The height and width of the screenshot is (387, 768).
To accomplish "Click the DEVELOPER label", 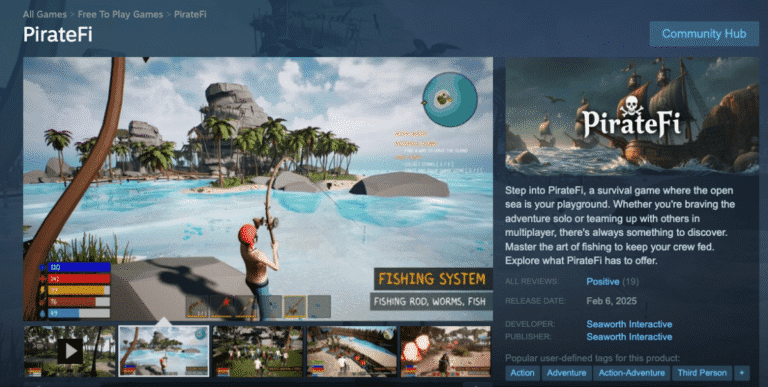I will [530, 324].
